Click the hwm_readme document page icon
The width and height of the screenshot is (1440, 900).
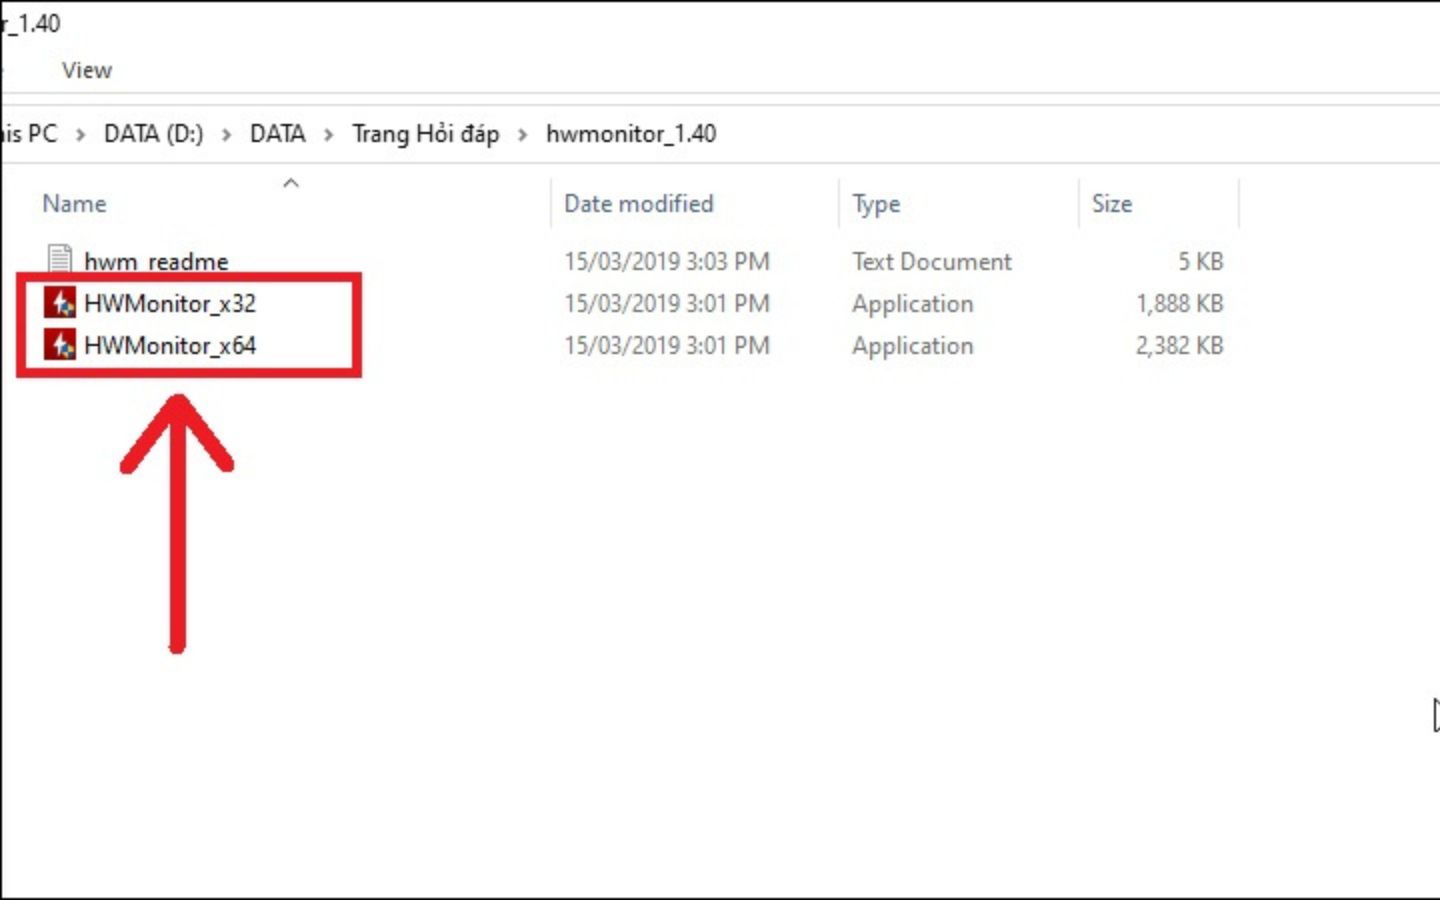click(57, 259)
